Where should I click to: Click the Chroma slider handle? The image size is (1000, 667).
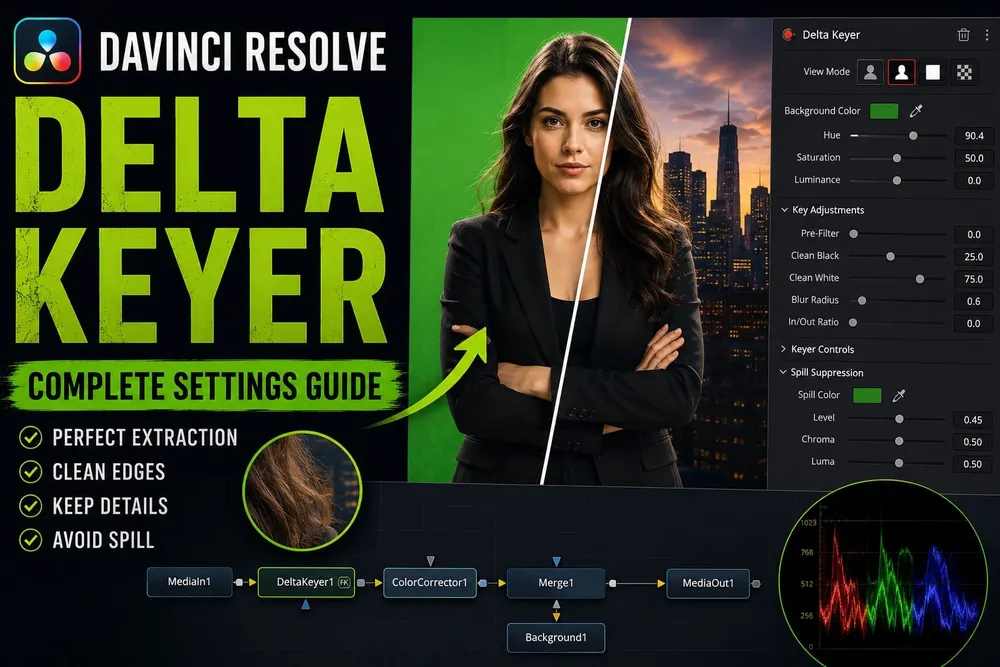899,441
